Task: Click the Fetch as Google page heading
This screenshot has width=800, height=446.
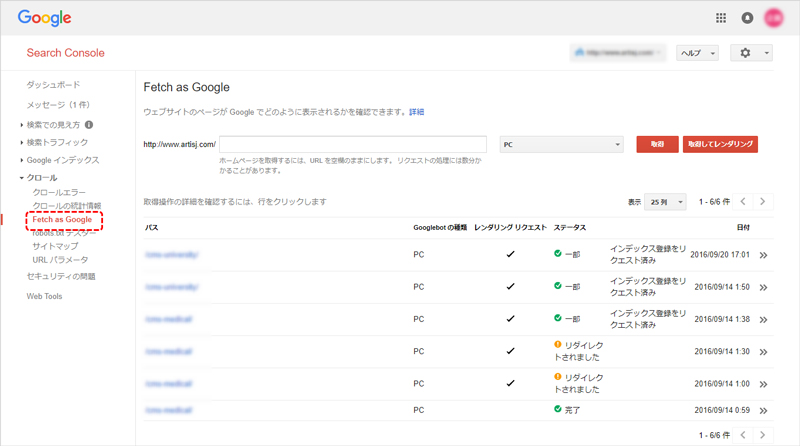Action: click(187, 87)
